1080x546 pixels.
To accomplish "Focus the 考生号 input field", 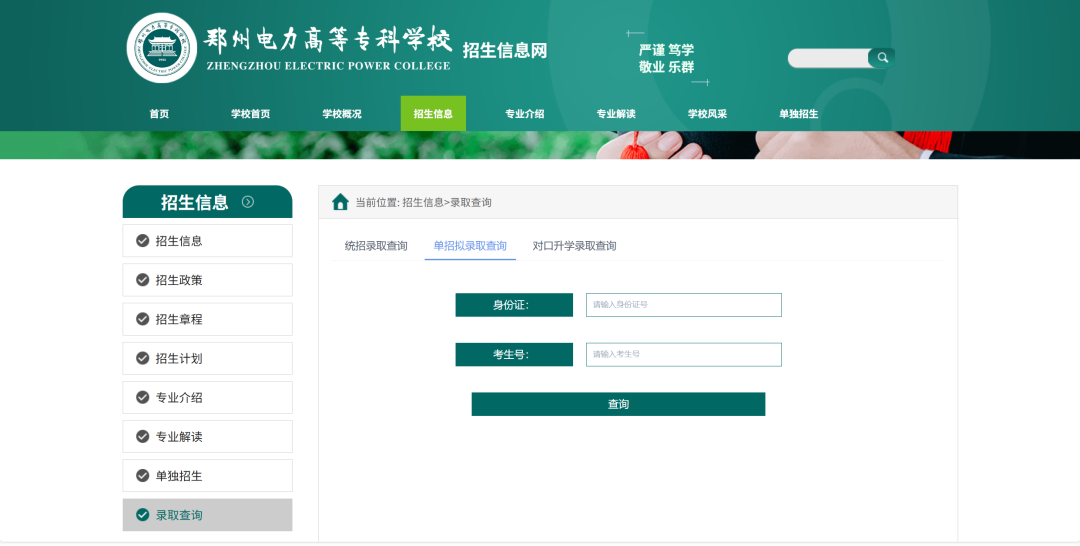I will (683, 354).
